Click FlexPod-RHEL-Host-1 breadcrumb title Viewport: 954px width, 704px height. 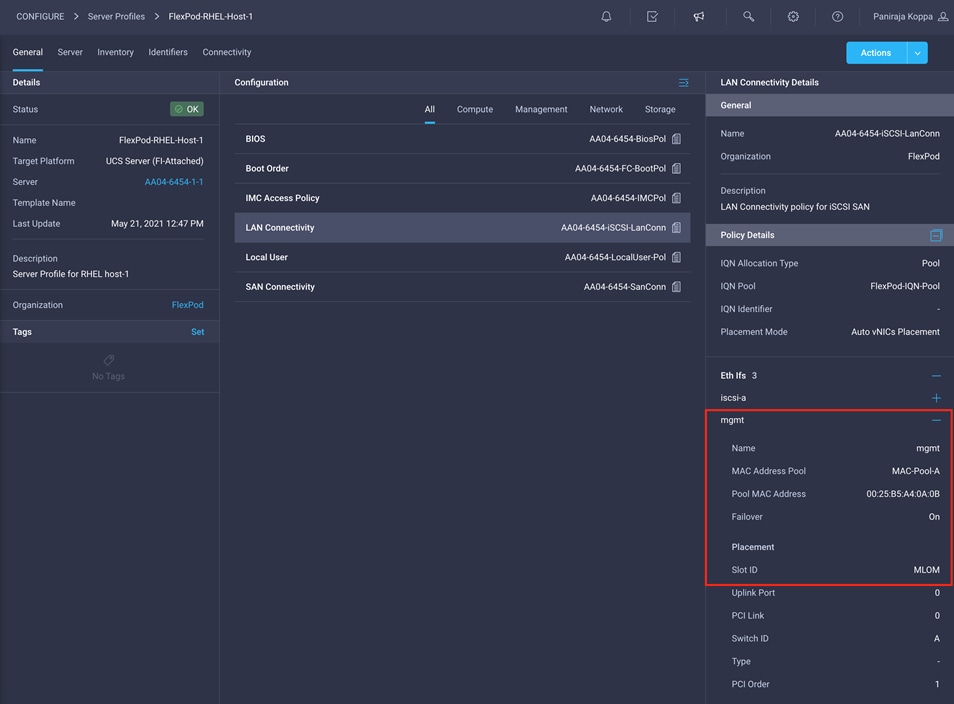click(211, 16)
